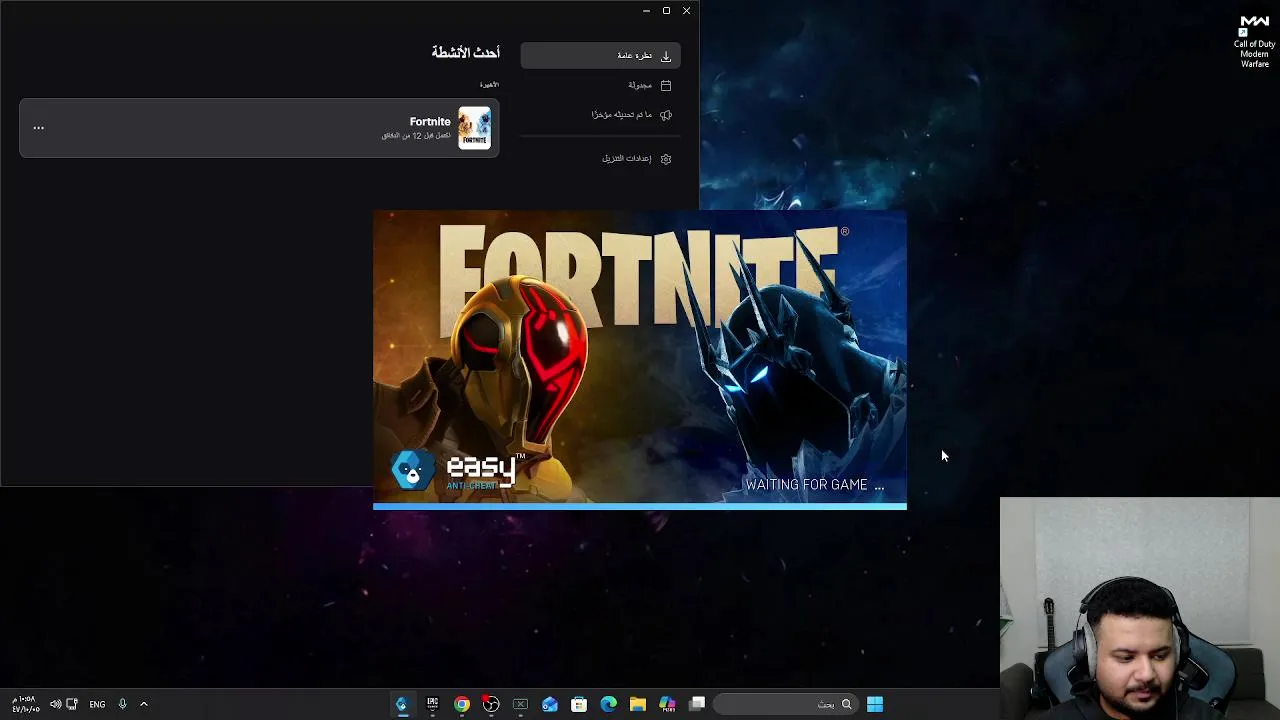Open Epic Games Launcher from the taskbar

432,704
